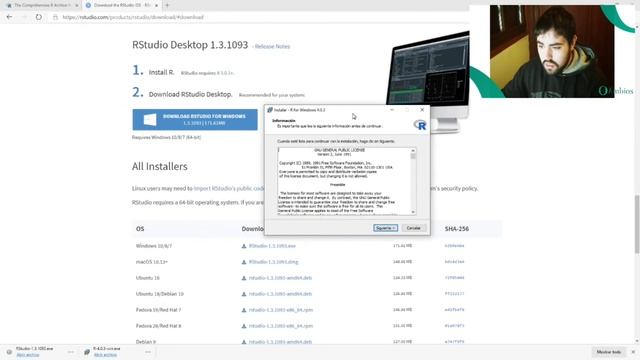
Task: Click Abrir archivo under R-4.0.3-win.exe download
Action: pyautogui.click(x=105, y=355)
